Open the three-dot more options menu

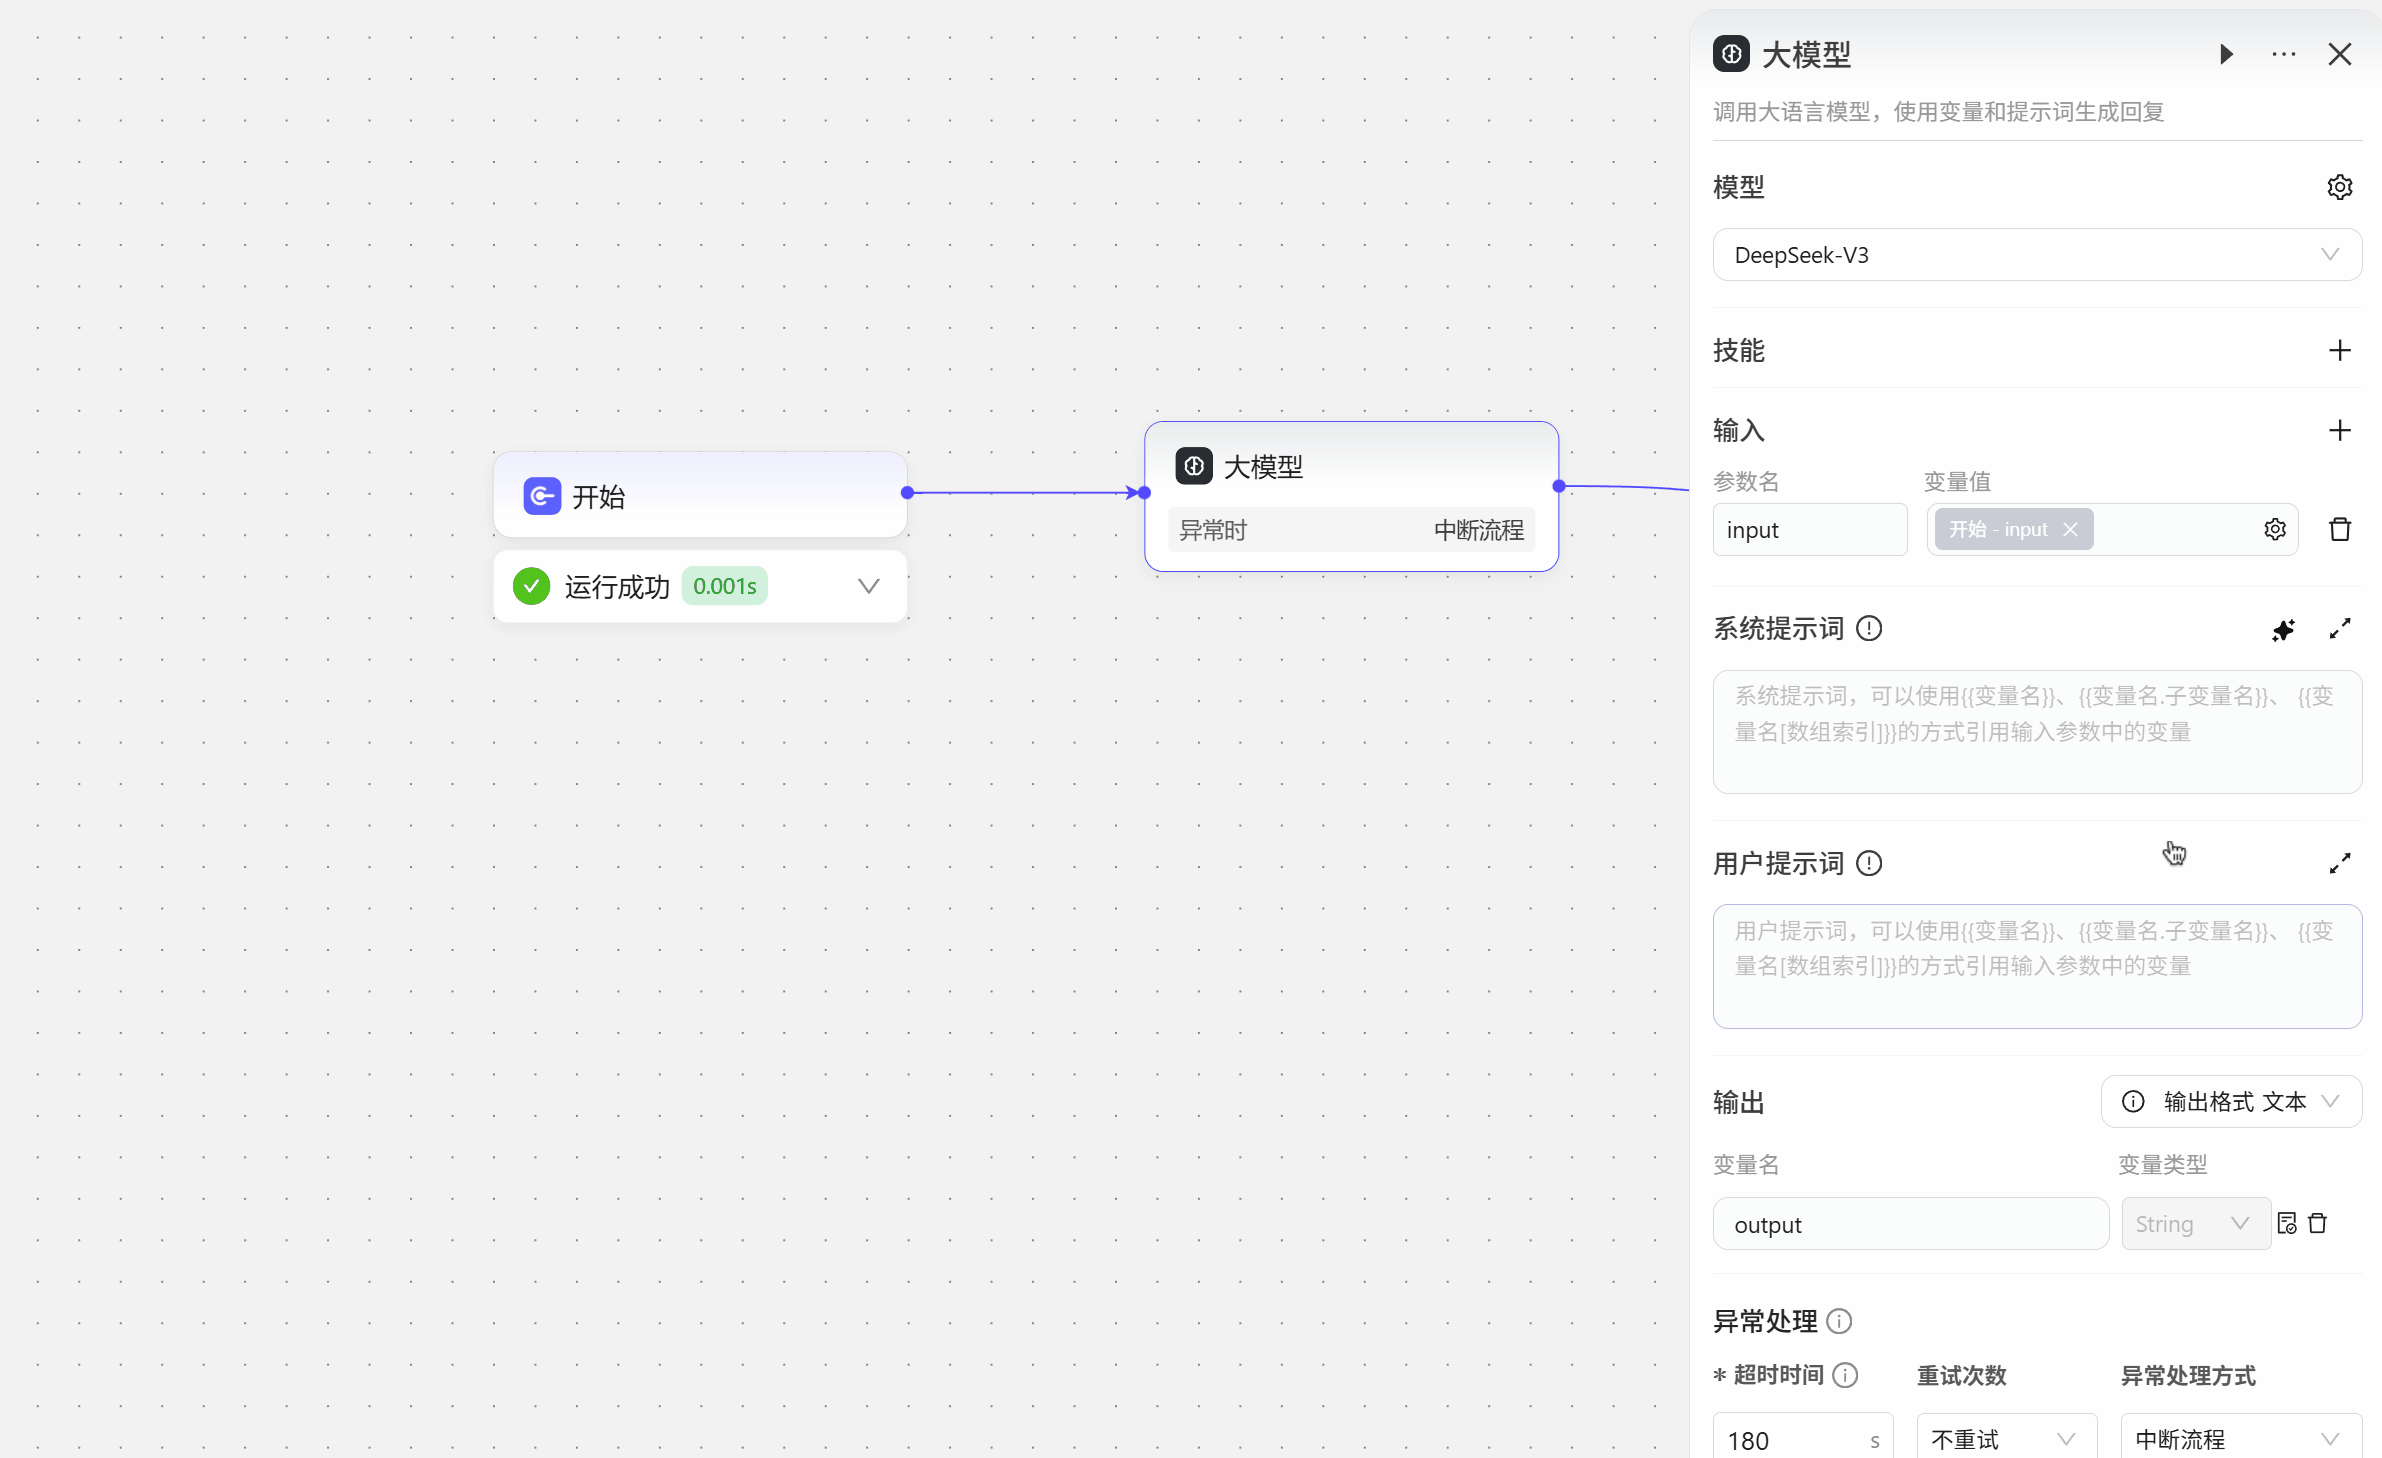point(2283,54)
